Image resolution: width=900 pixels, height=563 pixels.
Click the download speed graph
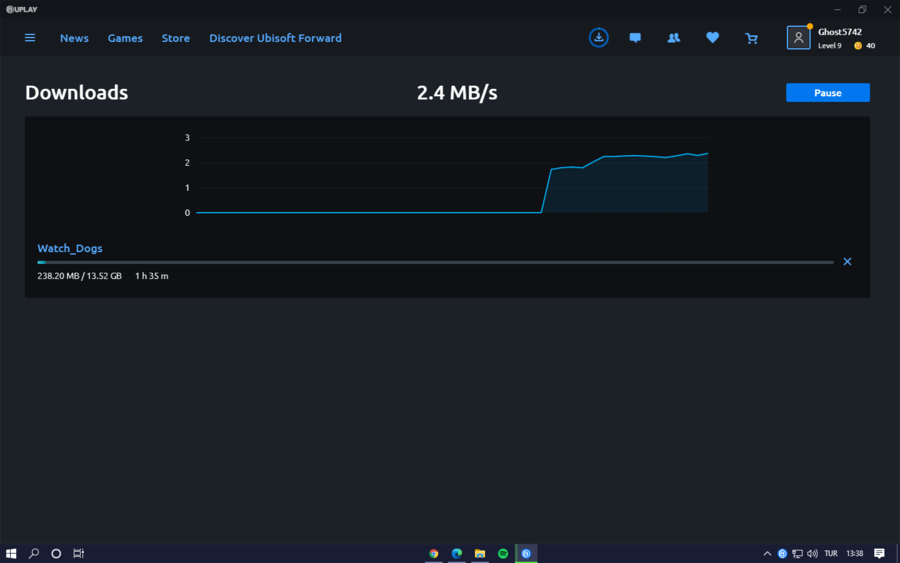450,175
